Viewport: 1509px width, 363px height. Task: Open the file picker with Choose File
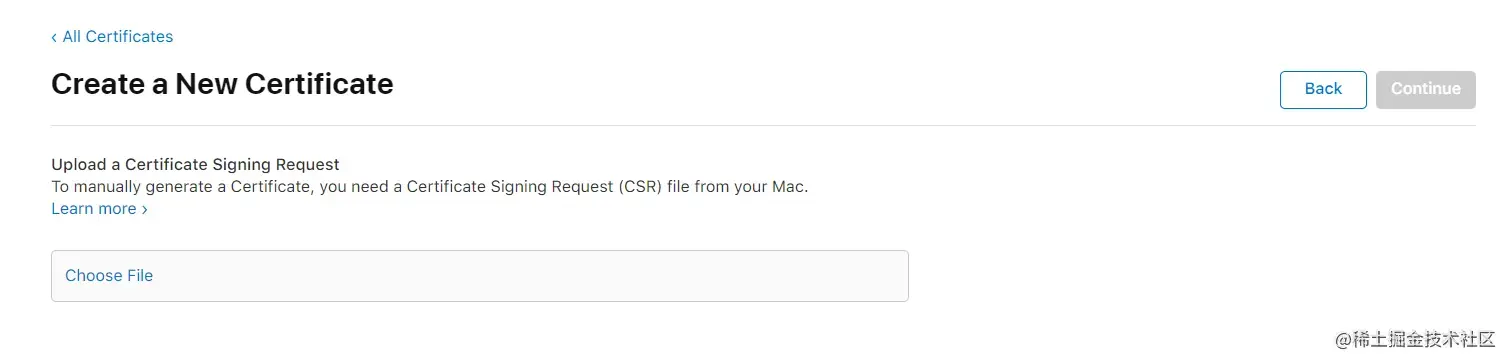point(109,276)
